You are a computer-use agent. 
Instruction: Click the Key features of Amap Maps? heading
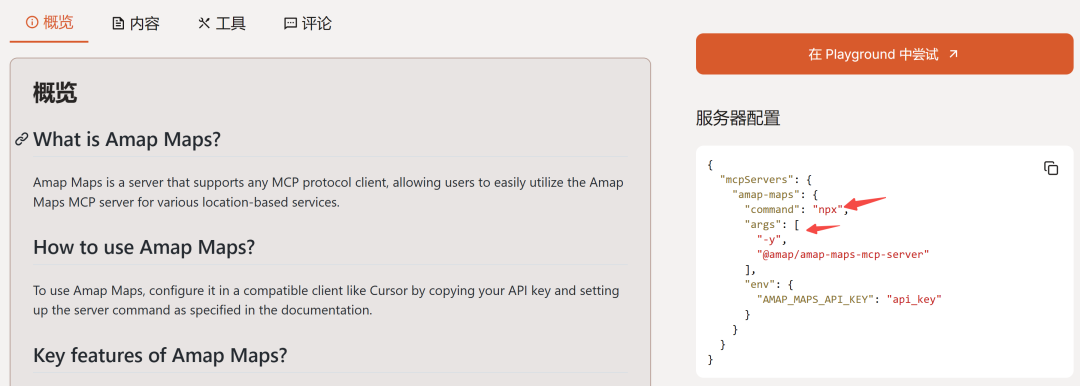click(x=160, y=356)
